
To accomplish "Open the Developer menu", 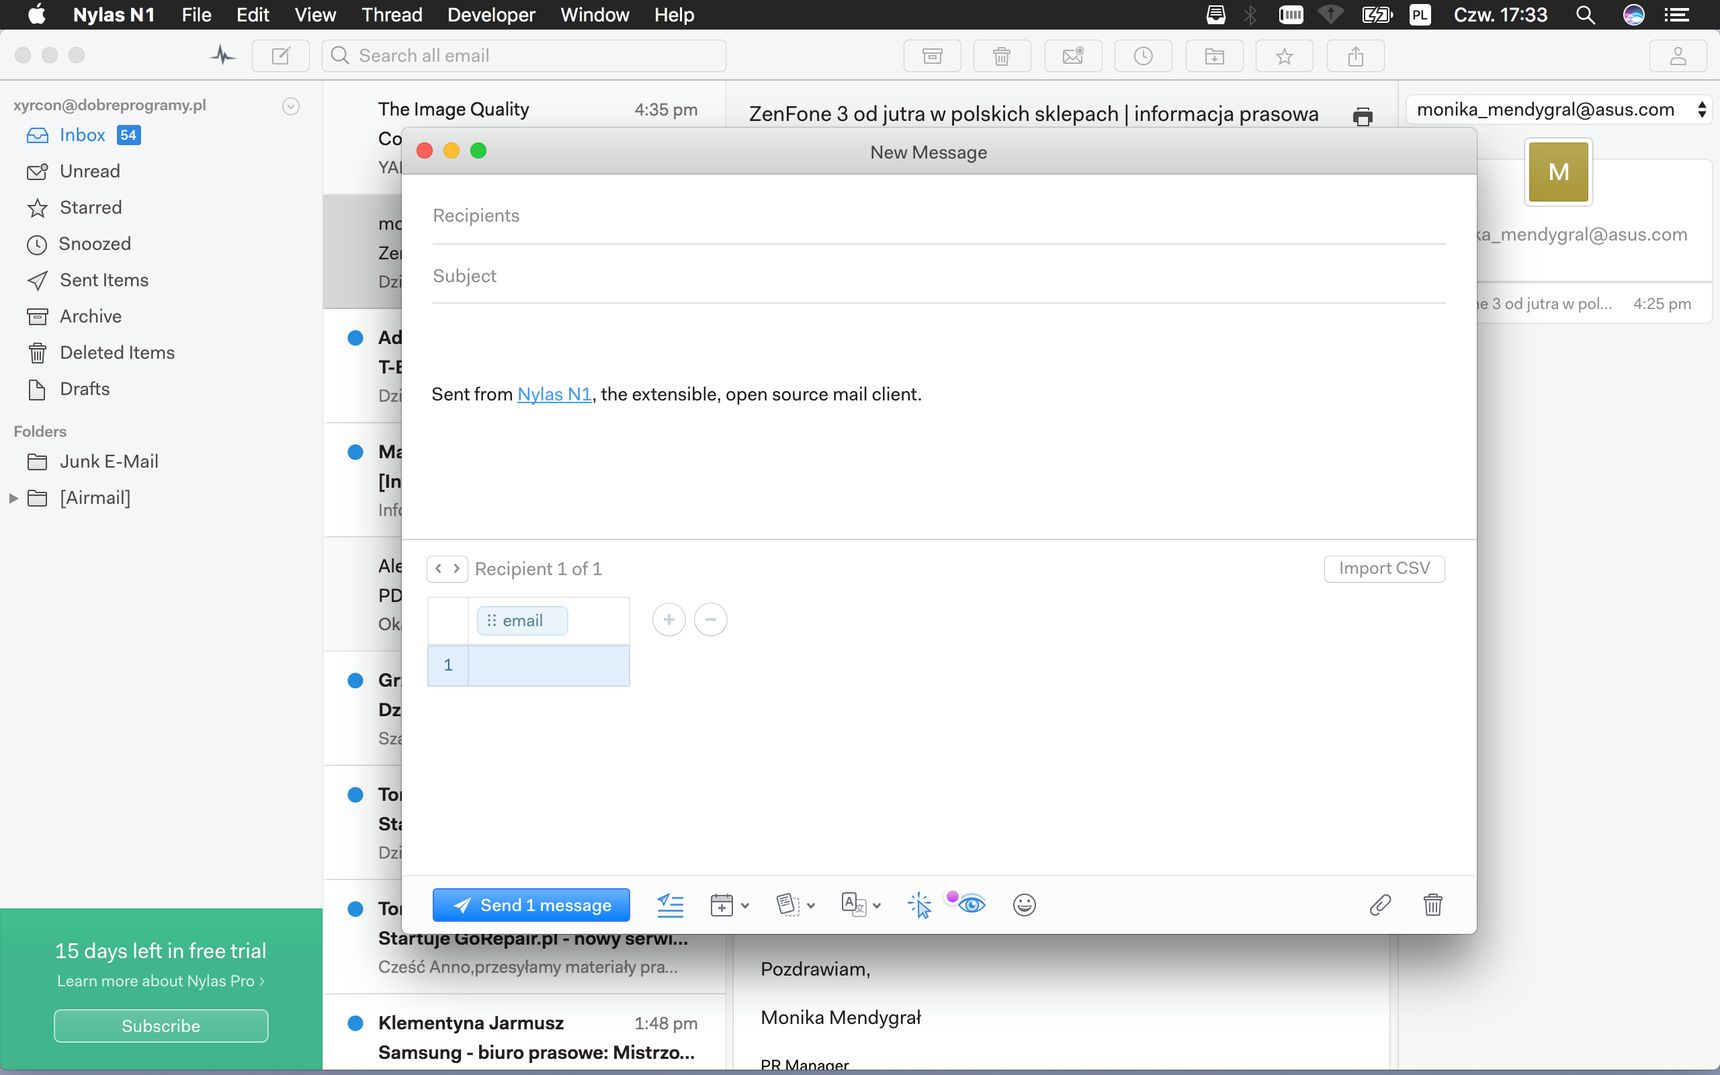I will click(x=491, y=15).
